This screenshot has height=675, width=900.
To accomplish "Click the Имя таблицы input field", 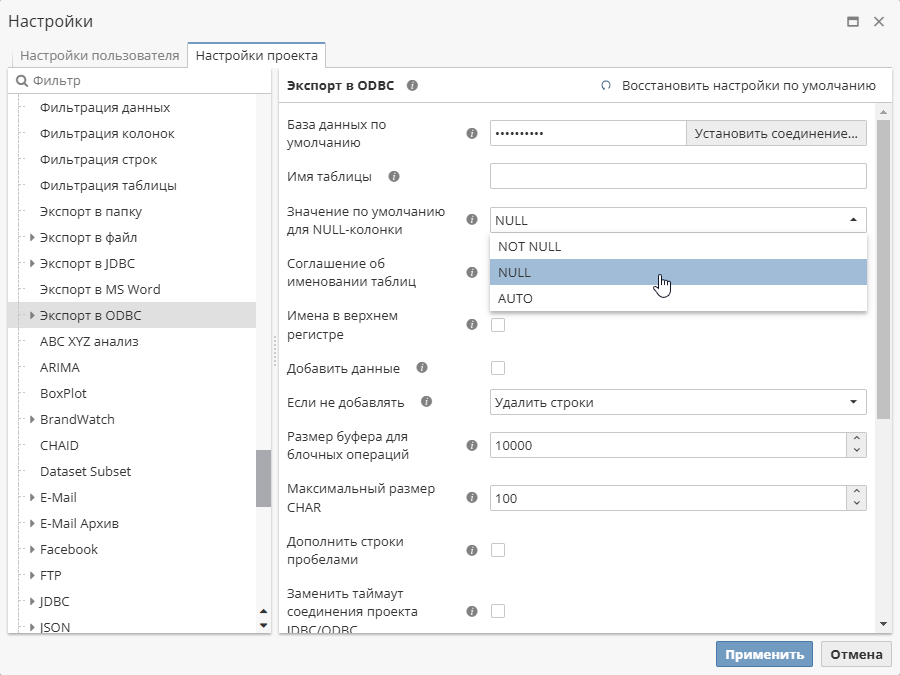I will pos(678,176).
